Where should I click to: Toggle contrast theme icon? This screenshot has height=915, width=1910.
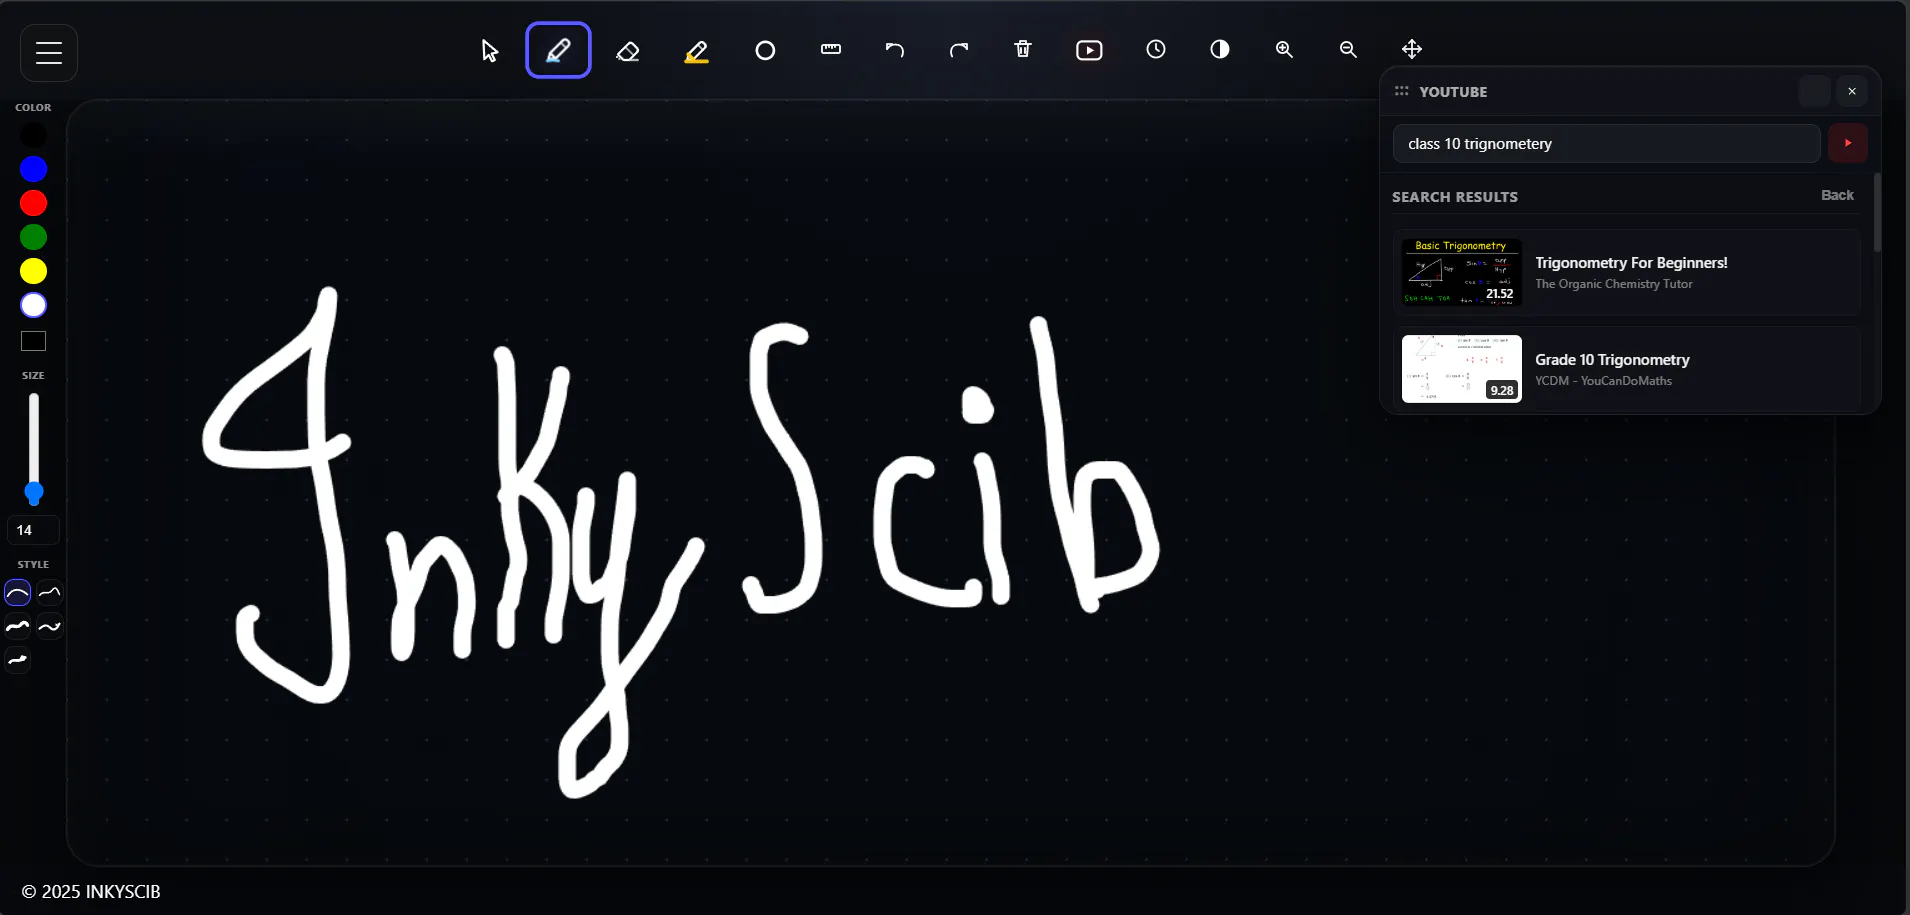pyautogui.click(x=1220, y=49)
